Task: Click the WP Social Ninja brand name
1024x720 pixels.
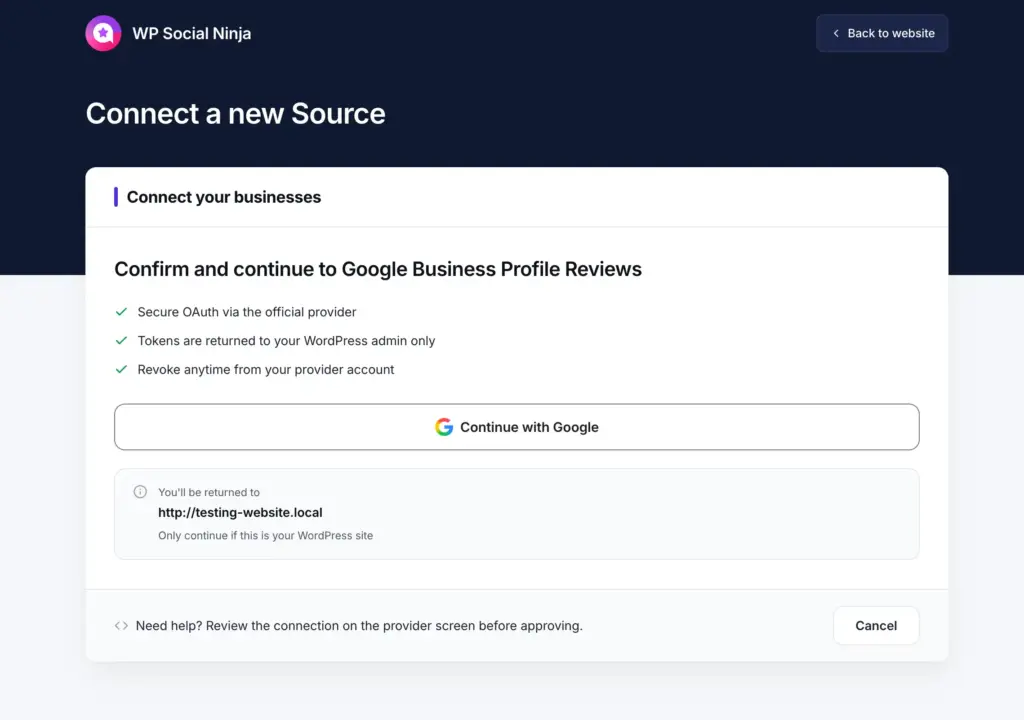Action: (x=191, y=33)
